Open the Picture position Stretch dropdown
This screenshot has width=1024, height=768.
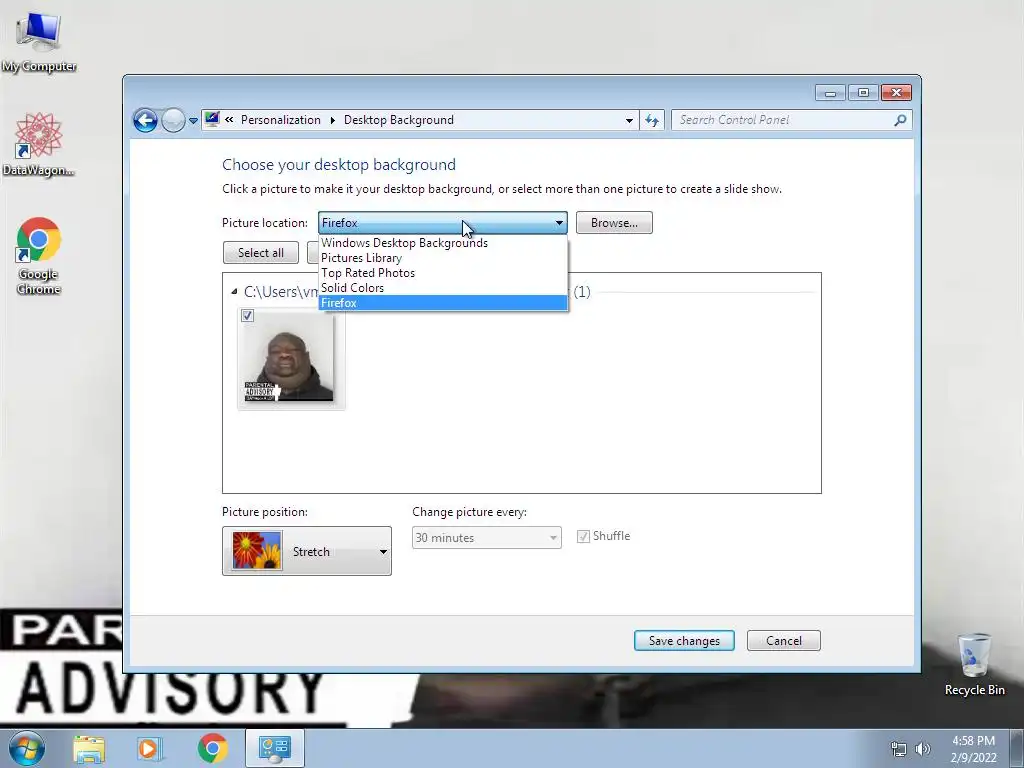tap(307, 551)
